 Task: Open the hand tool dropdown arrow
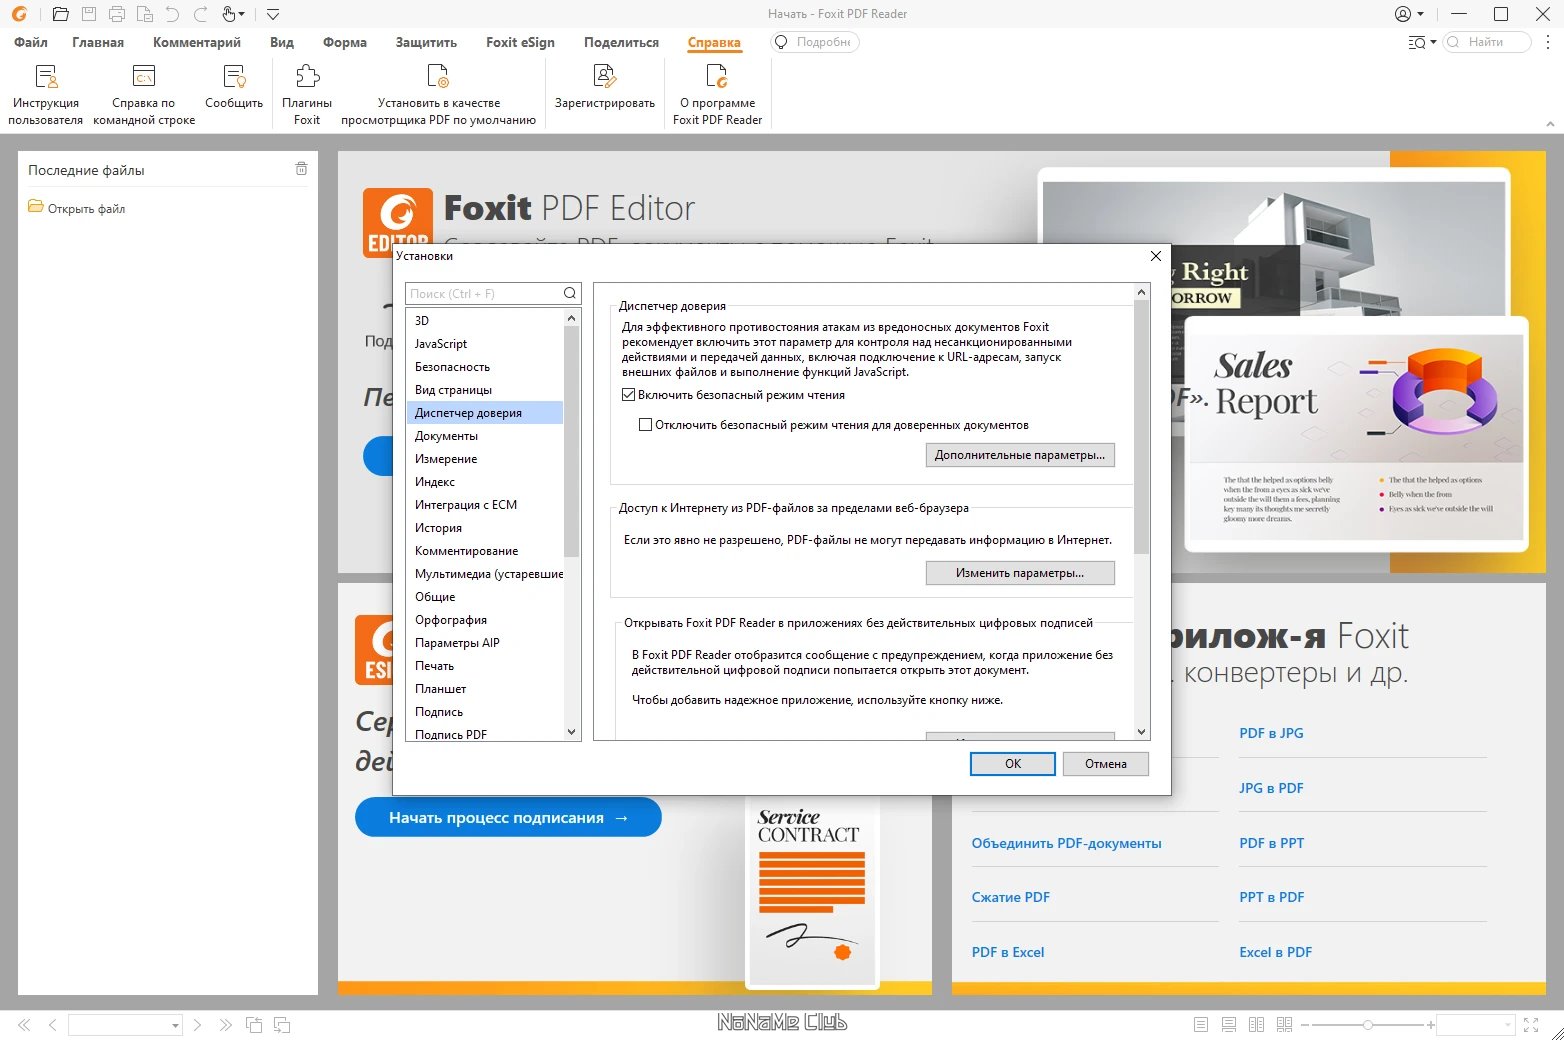click(241, 13)
